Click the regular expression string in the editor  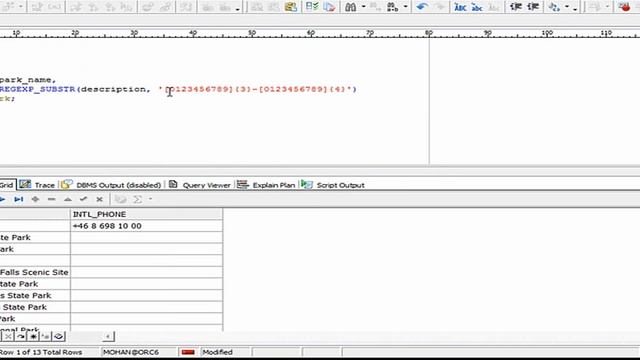coord(258,89)
